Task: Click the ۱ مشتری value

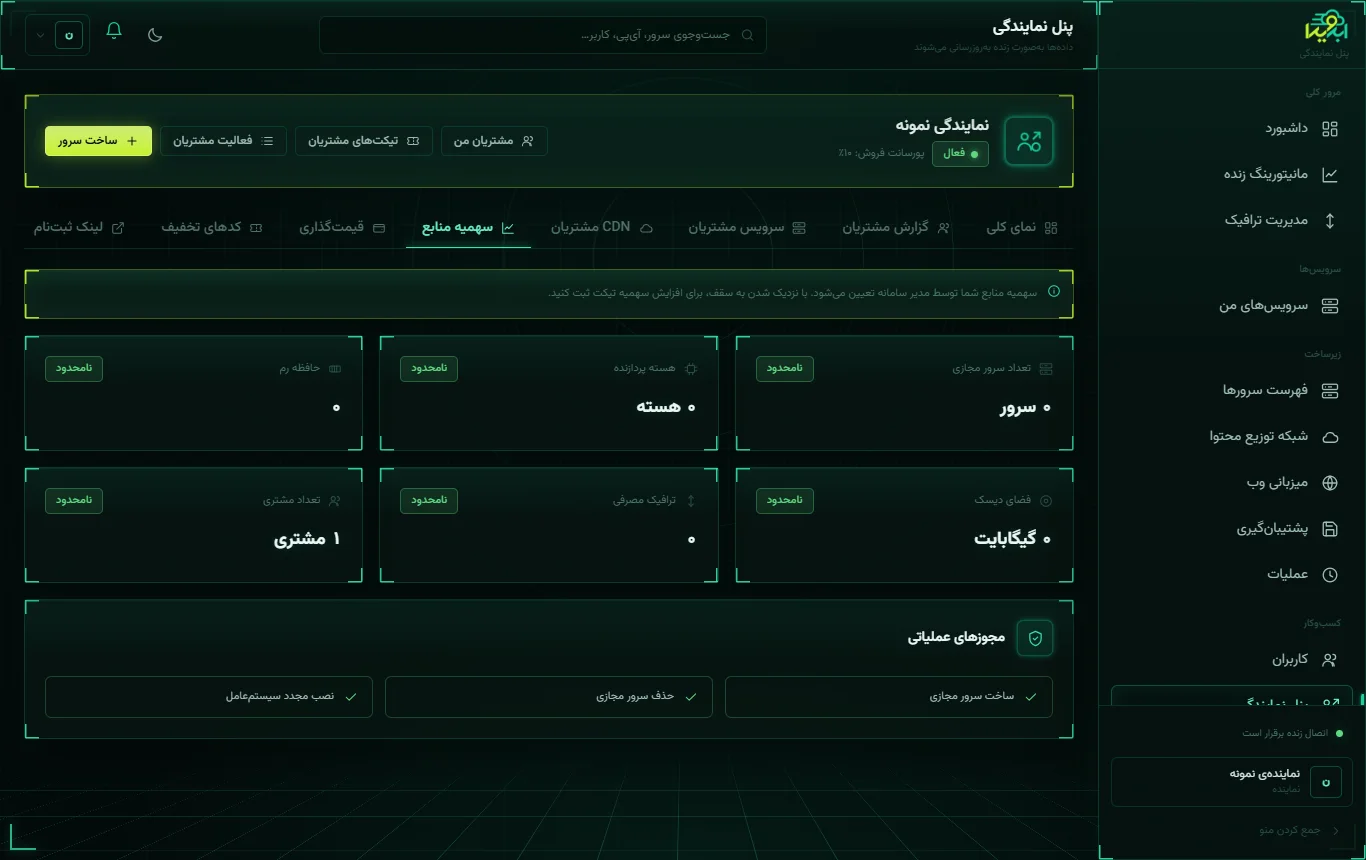Action: [307, 539]
